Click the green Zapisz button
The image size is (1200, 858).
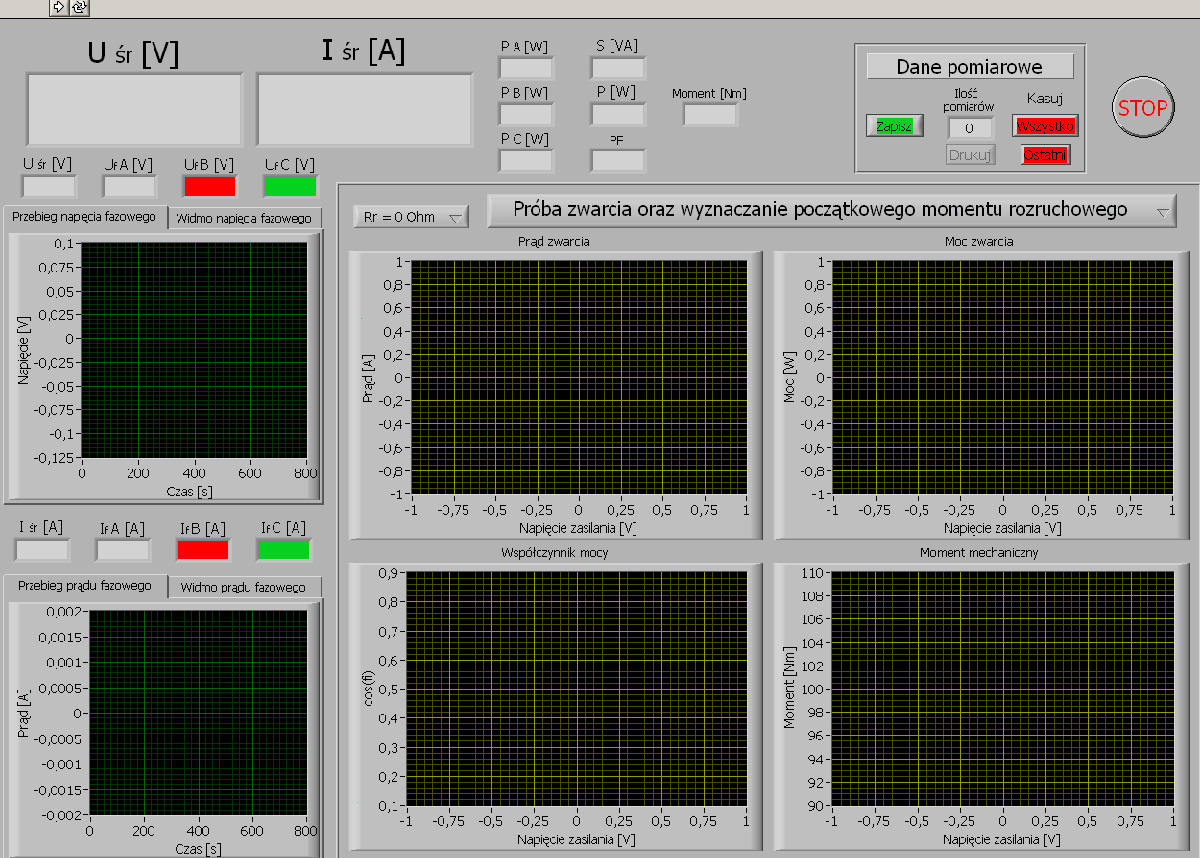895,126
